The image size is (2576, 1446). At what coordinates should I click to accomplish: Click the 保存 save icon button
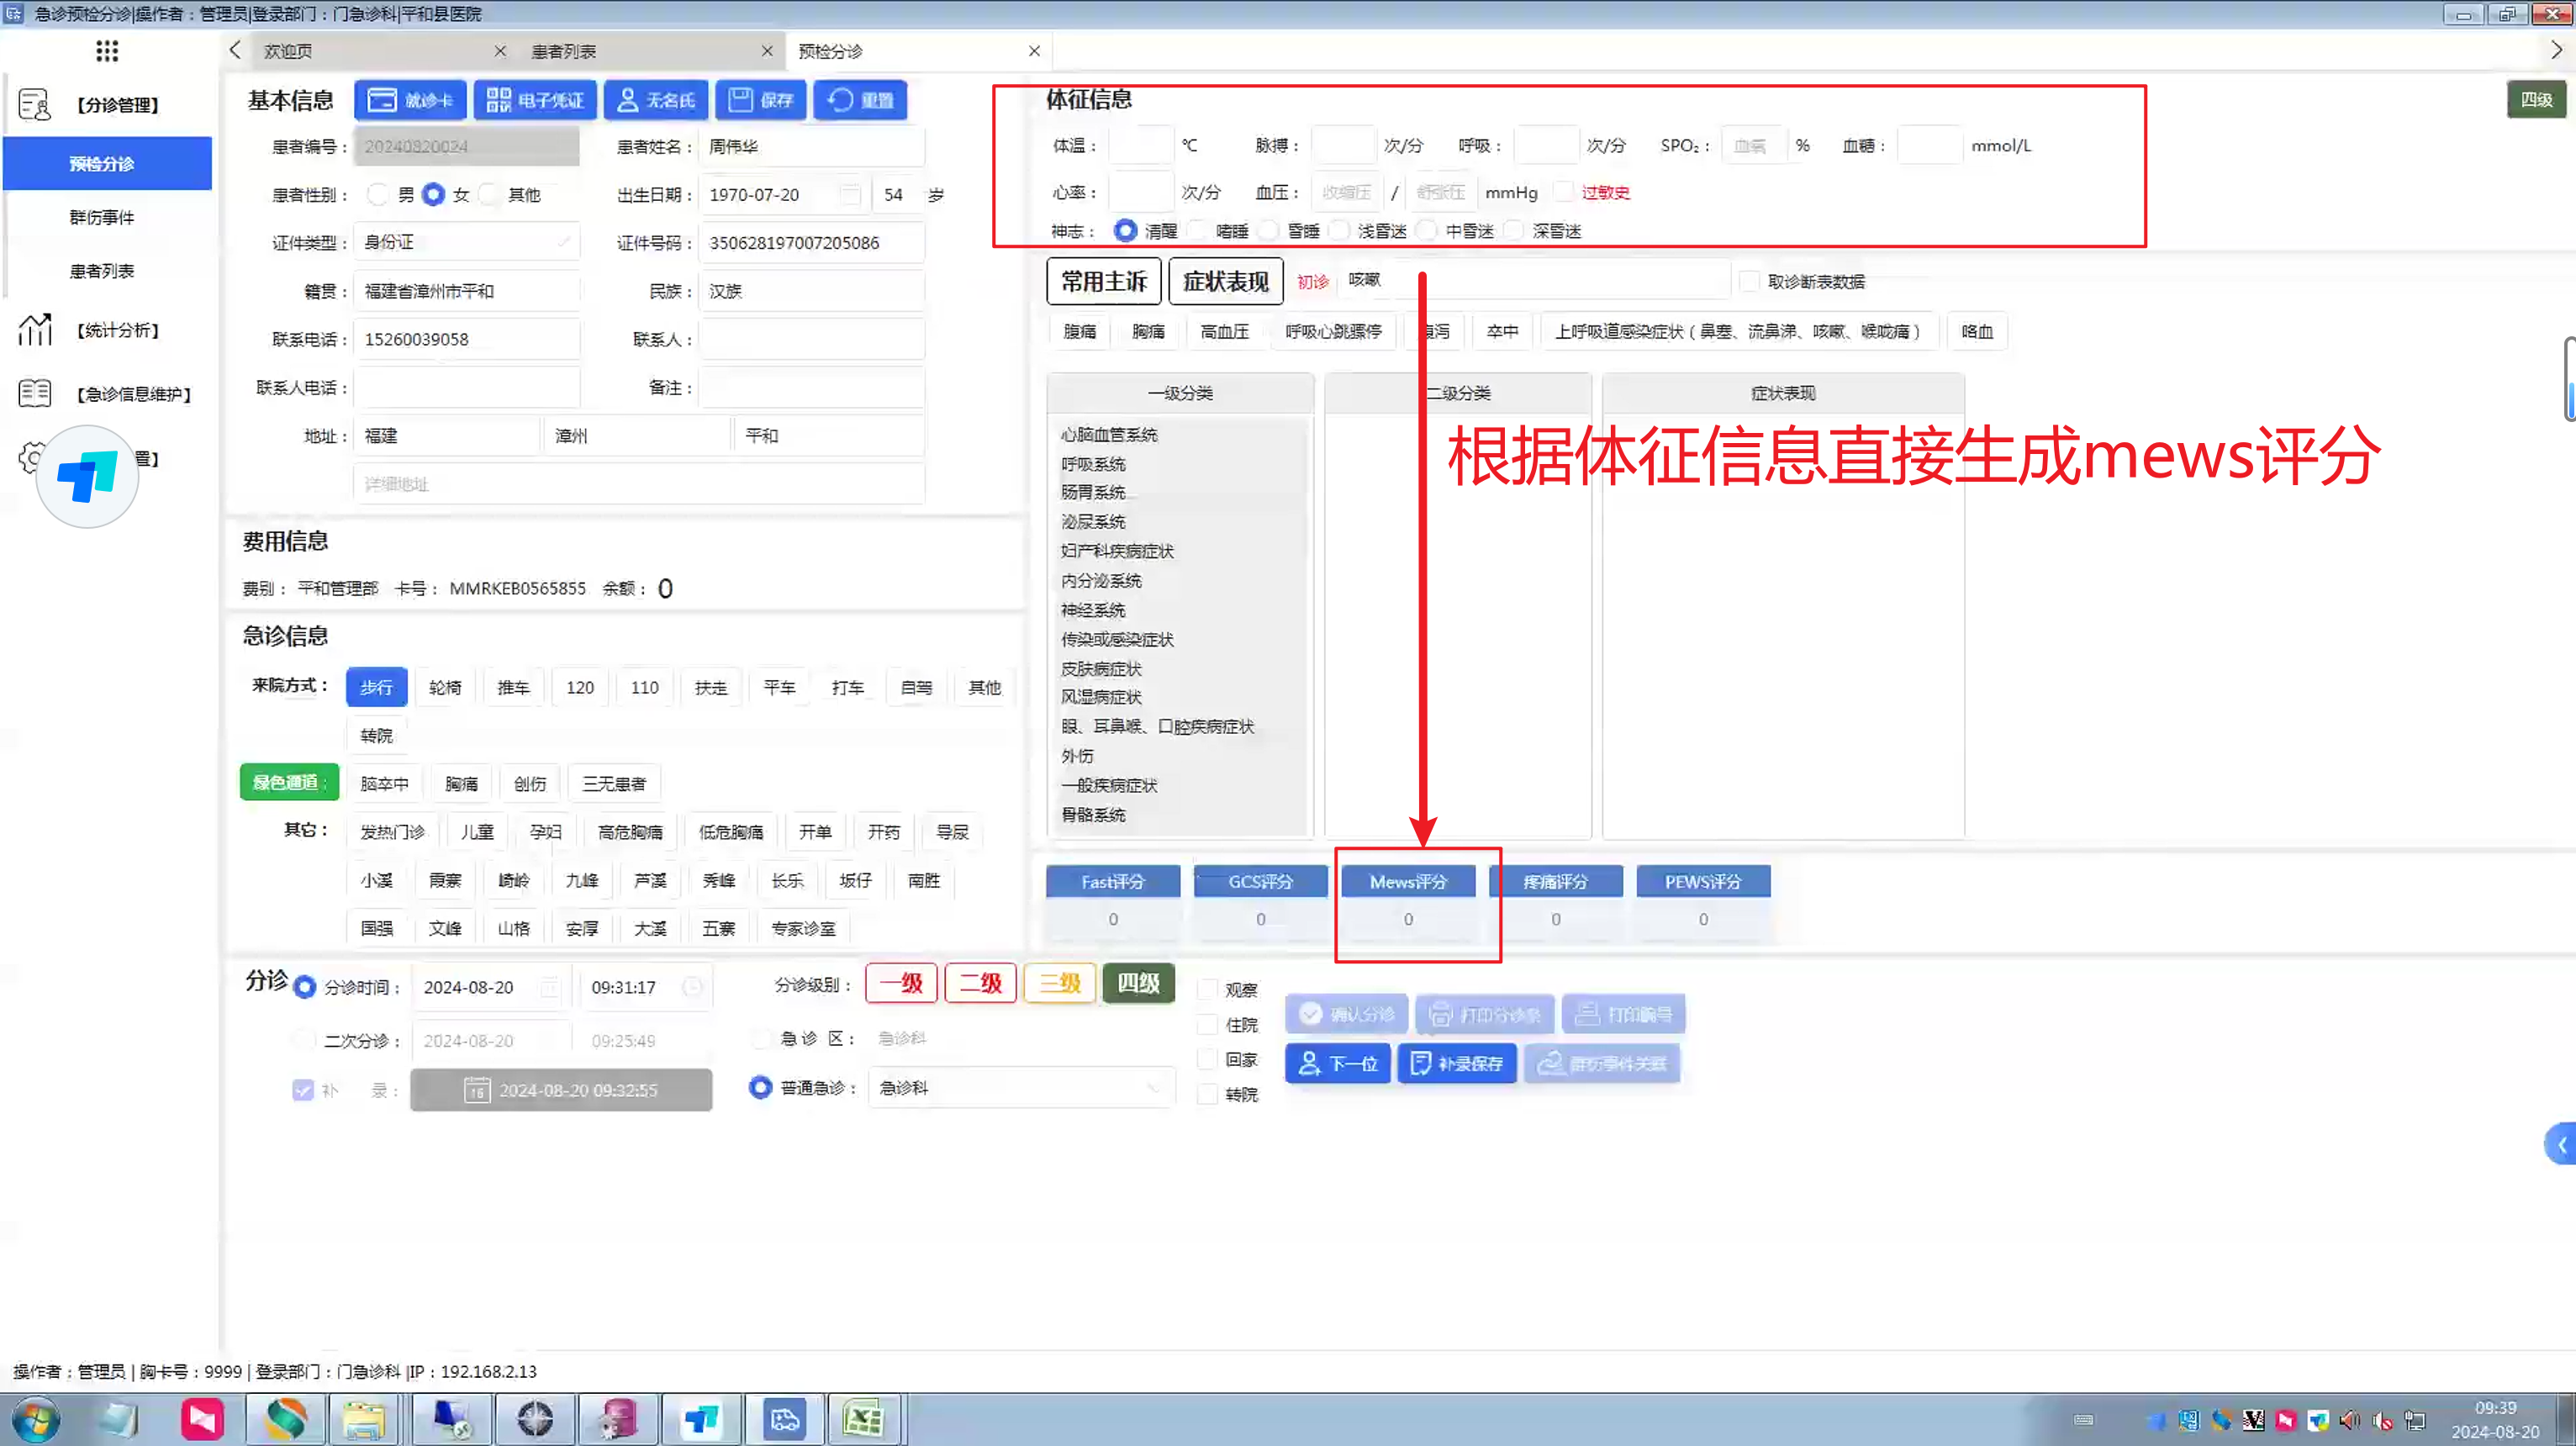click(760, 100)
